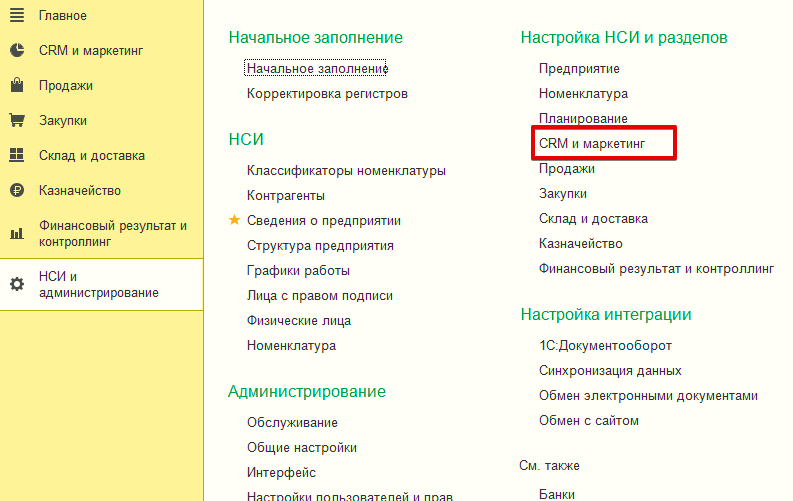This screenshot has width=793, height=501.
Task: Open Финансовый результат и контроллинг settings link
Action: 656,268
